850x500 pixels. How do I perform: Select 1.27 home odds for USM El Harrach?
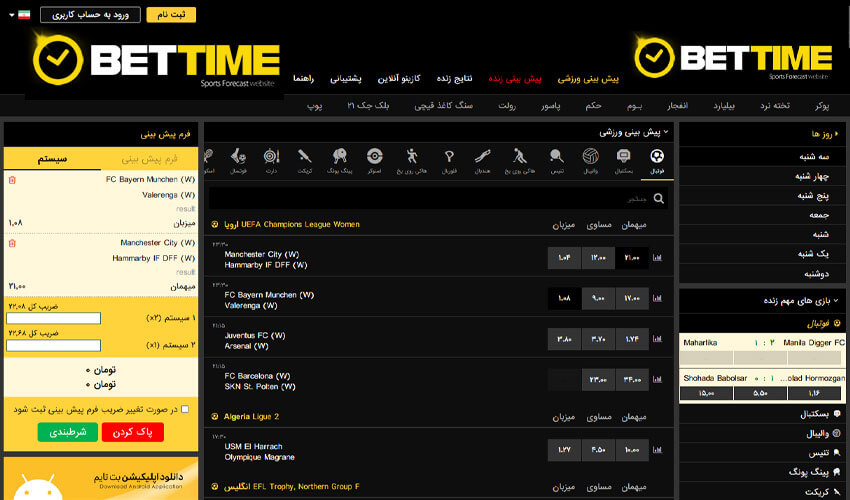click(564, 450)
